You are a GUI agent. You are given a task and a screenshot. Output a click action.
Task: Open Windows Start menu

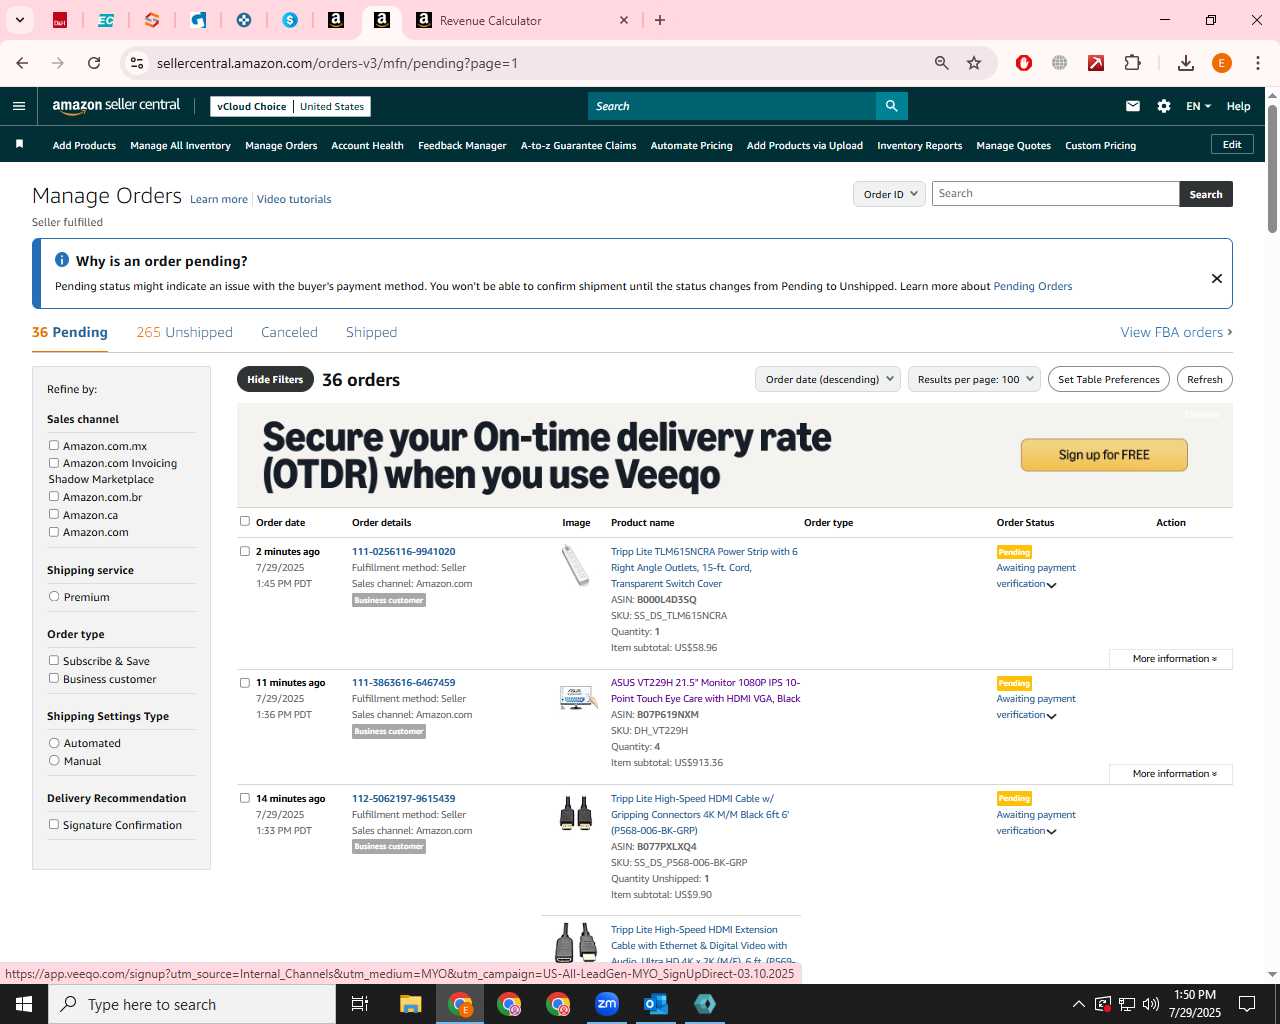point(24,1004)
